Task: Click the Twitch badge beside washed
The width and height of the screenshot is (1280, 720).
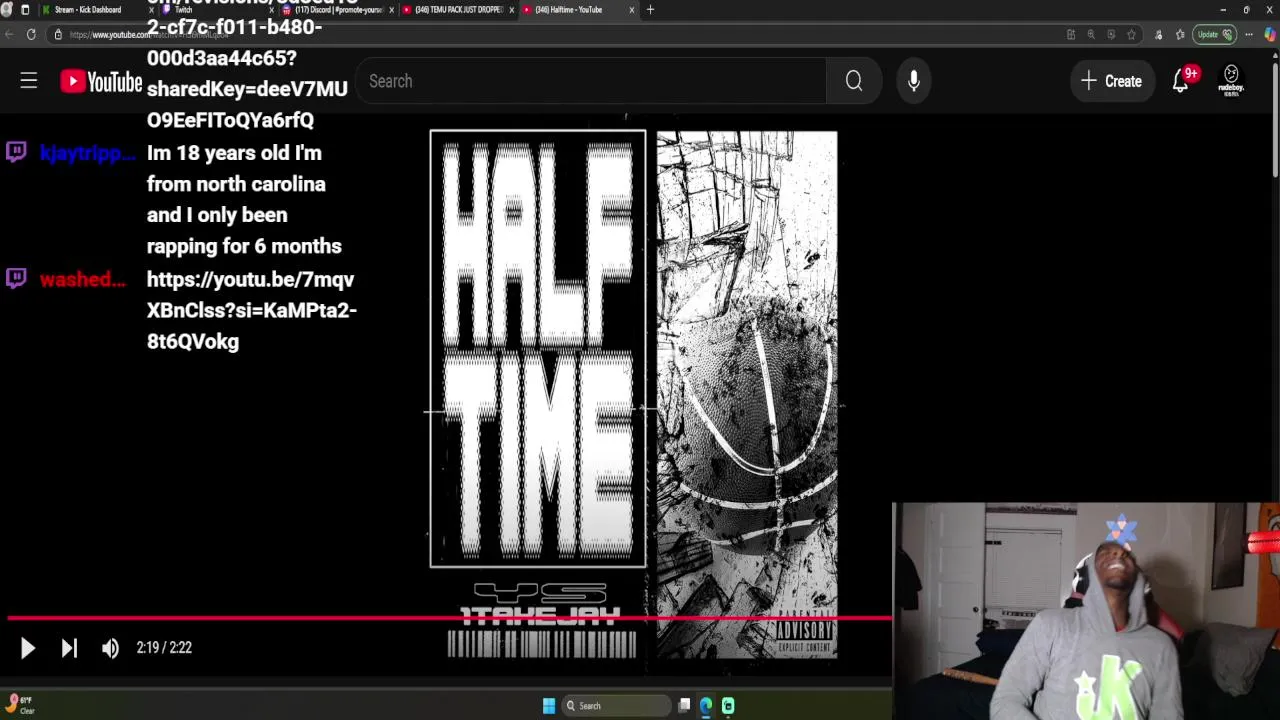Action: (x=16, y=278)
